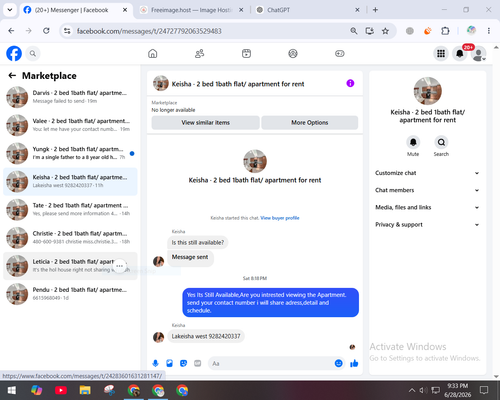The width and height of the screenshot is (500, 400).
Task: Attach a photo file icon
Action: coord(169,363)
